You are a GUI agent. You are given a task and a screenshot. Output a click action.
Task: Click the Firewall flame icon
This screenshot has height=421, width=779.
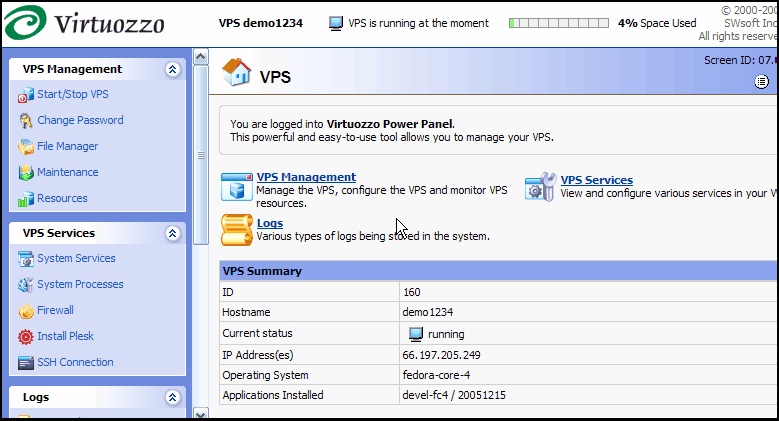(26, 311)
